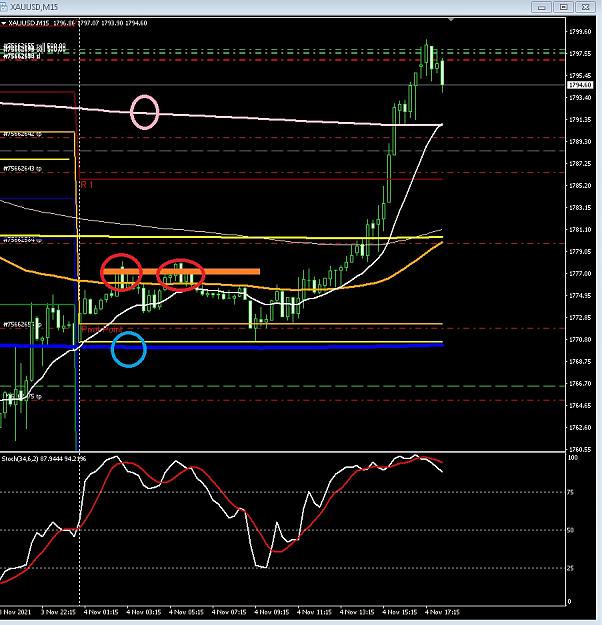The width and height of the screenshot is (602, 625).
Task: Click price scale value 1766.70
Action: point(580,383)
